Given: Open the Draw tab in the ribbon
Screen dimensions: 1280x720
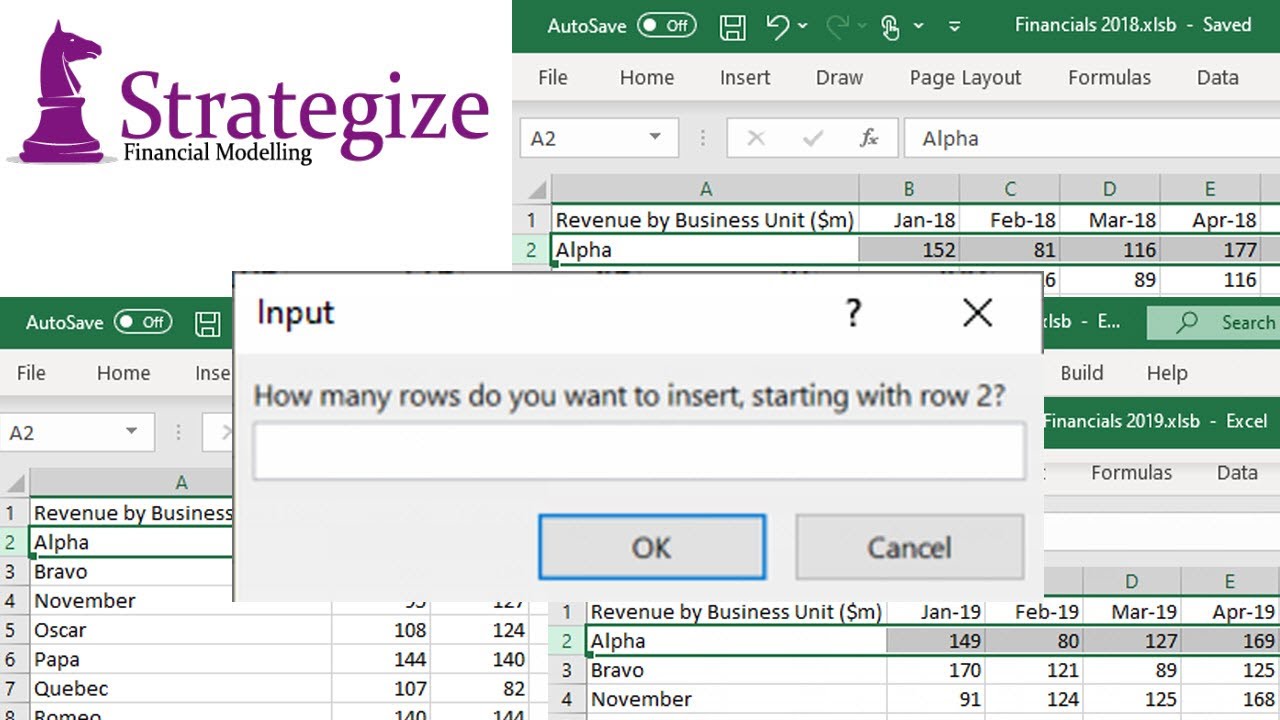Looking at the screenshot, I should [839, 78].
